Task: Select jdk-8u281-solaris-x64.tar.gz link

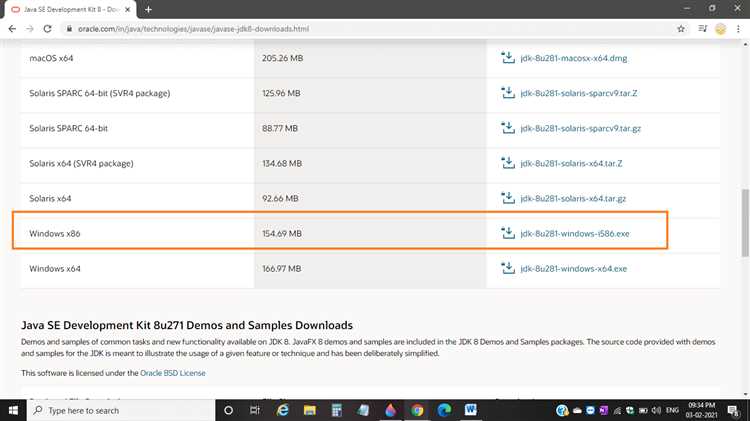Action: click(x=573, y=199)
